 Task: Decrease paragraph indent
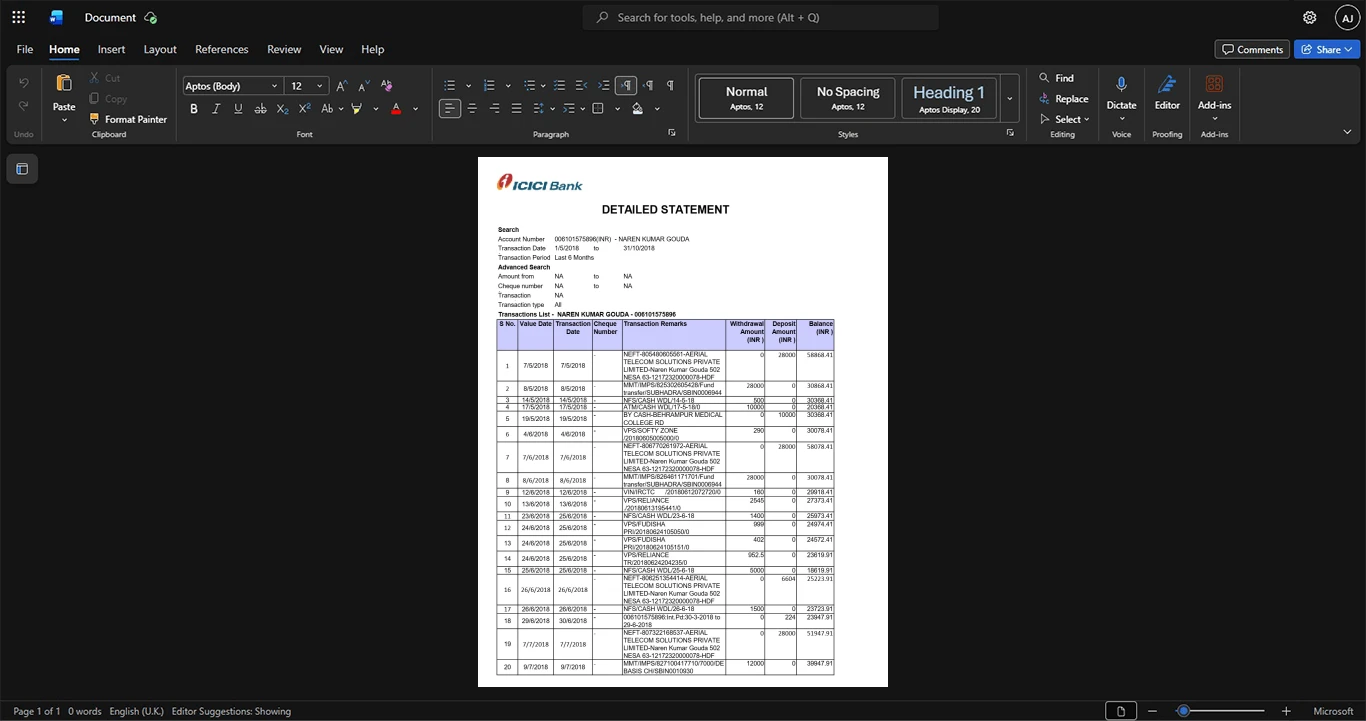(581, 85)
